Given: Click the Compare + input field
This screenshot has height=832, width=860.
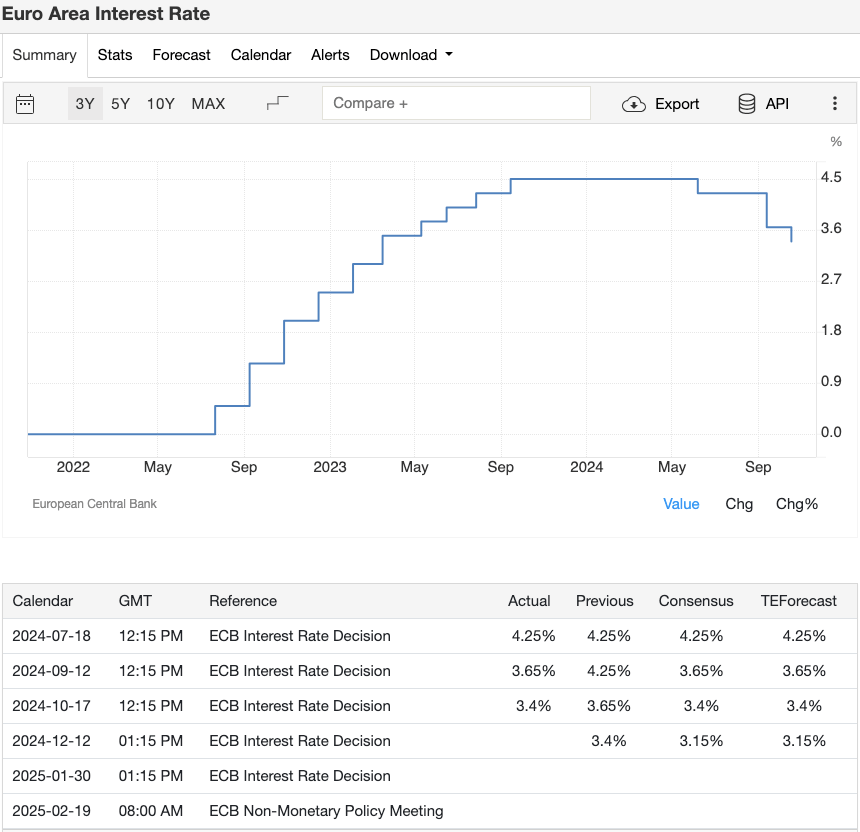Looking at the screenshot, I should tap(456, 103).
